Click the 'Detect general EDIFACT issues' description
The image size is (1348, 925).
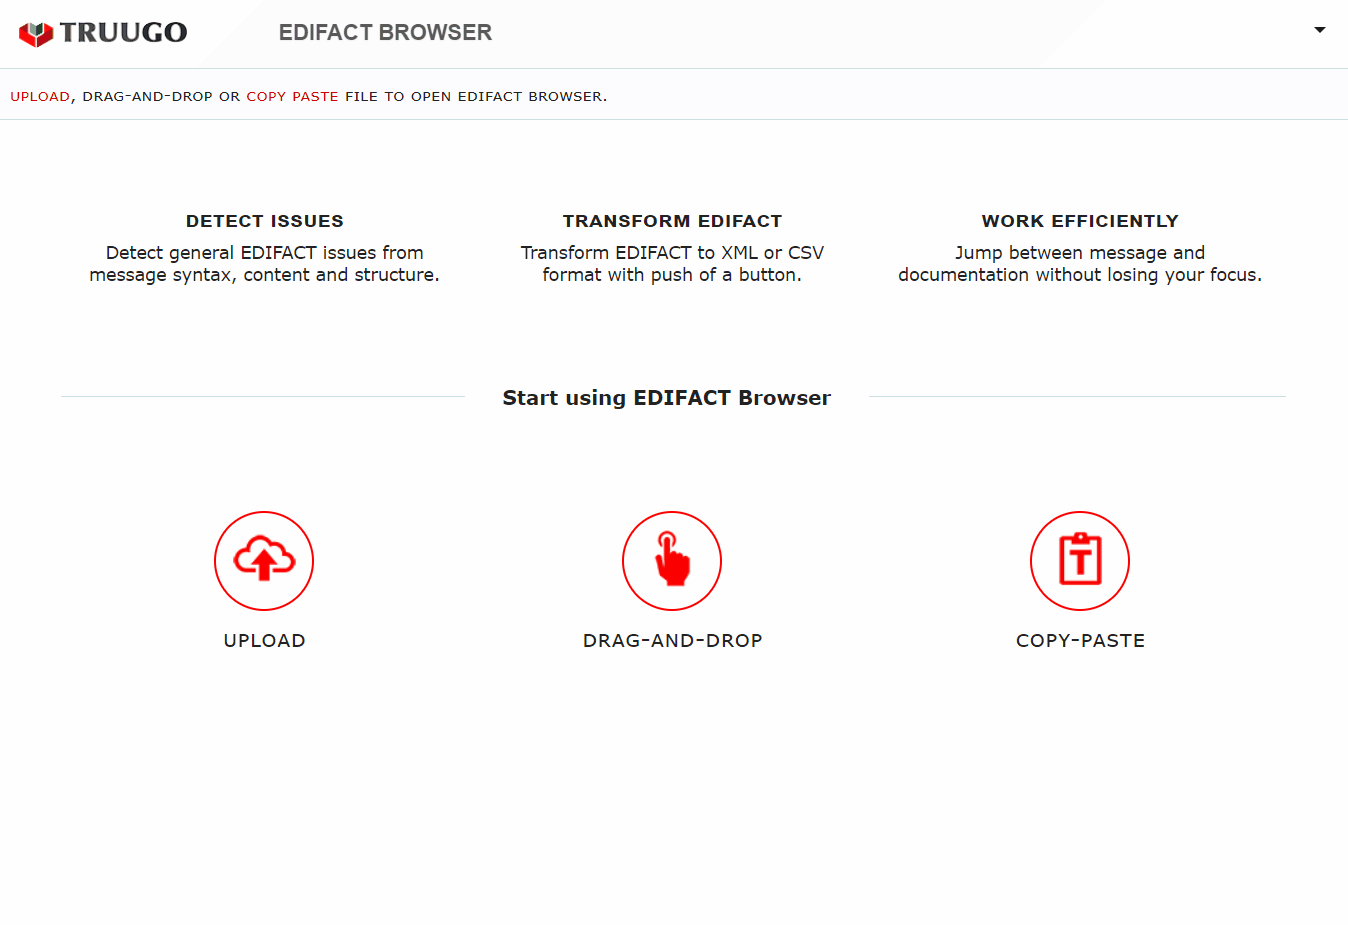[264, 264]
